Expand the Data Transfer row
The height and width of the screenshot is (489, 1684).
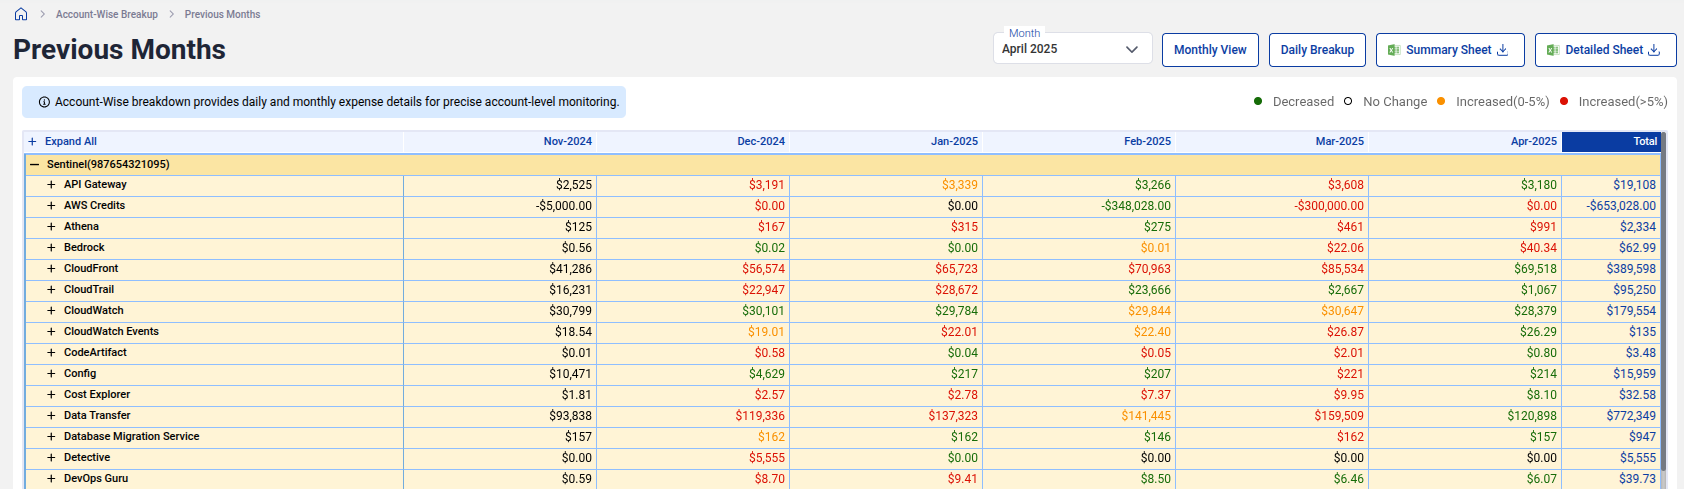[x=51, y=416]
